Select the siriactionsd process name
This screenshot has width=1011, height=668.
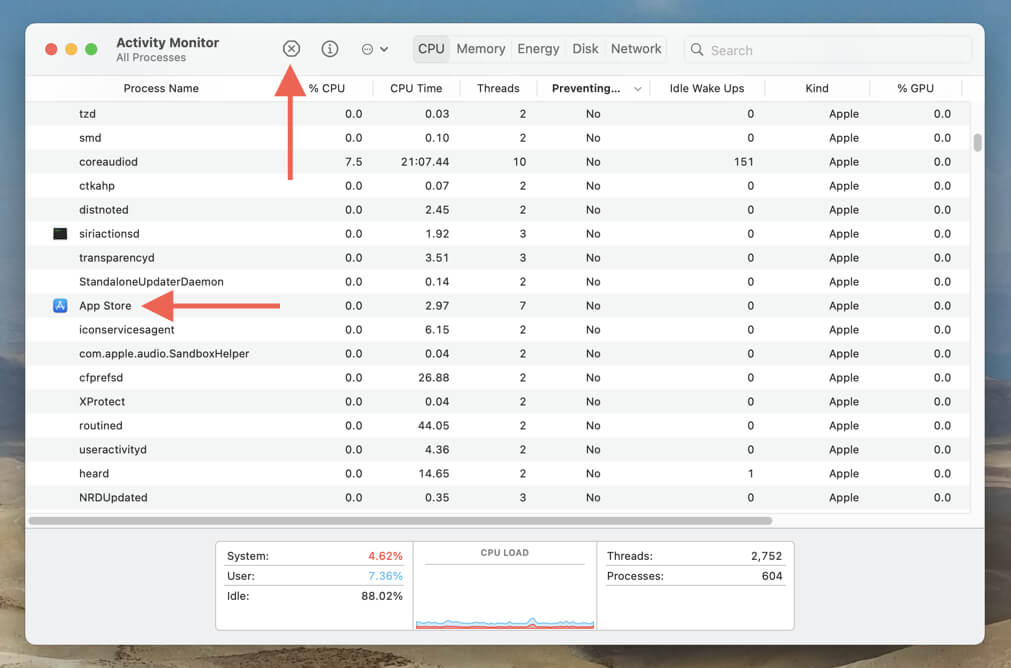coord(109,233)
